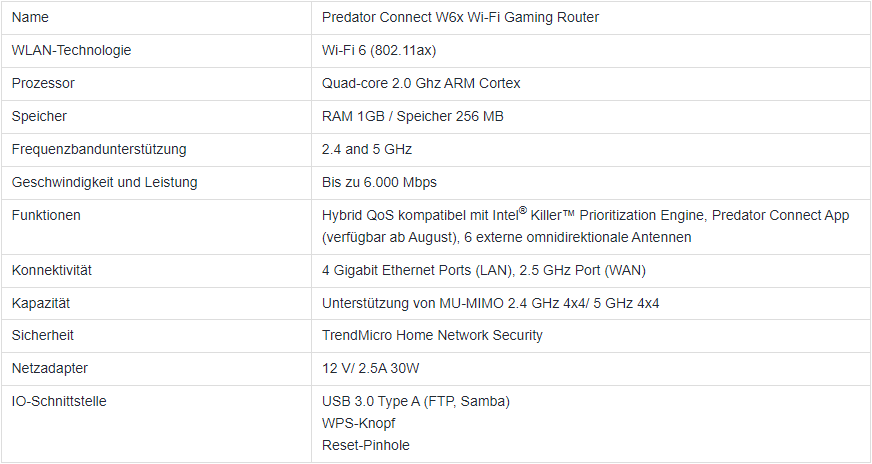
Task: Click the 'Name' row label cell
Action: (30, 18)
